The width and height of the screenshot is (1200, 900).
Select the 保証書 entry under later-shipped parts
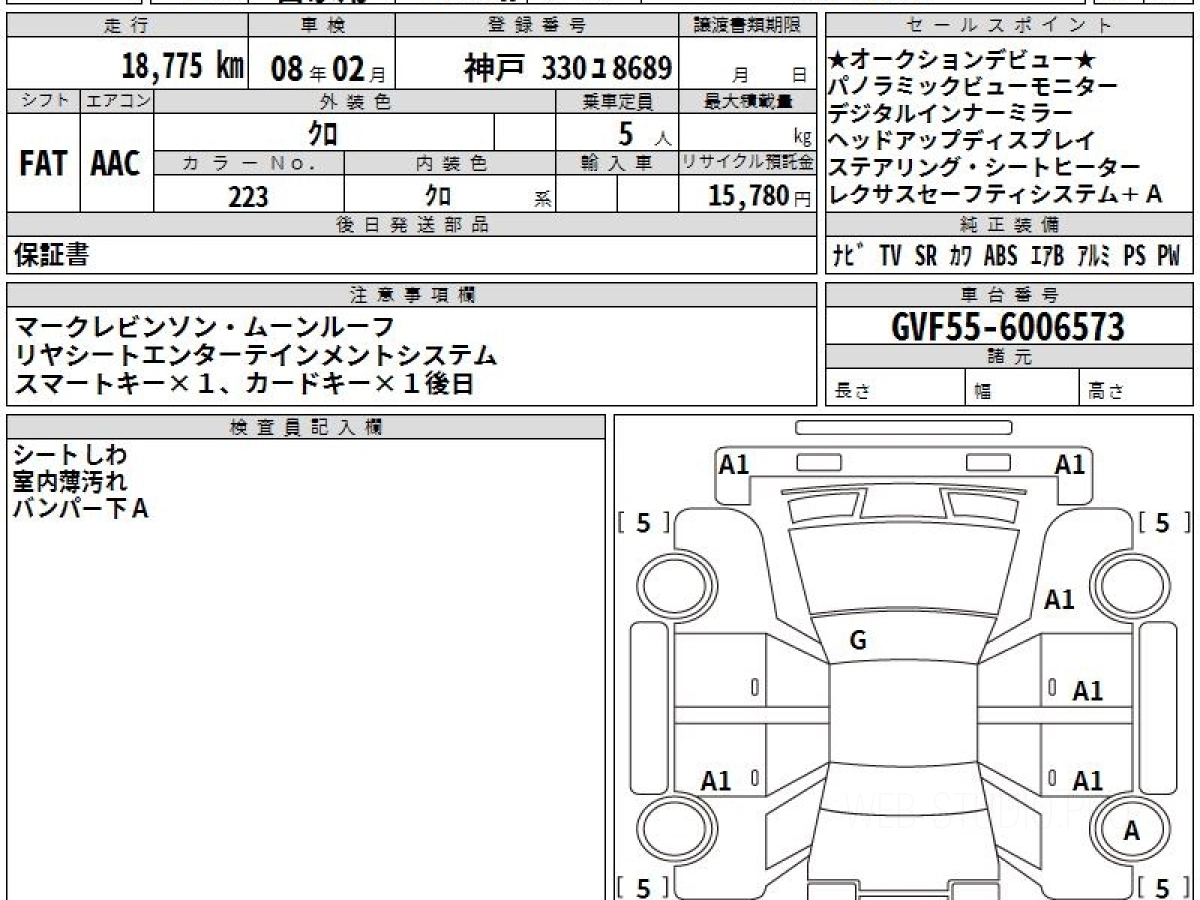tap(51, 255)
